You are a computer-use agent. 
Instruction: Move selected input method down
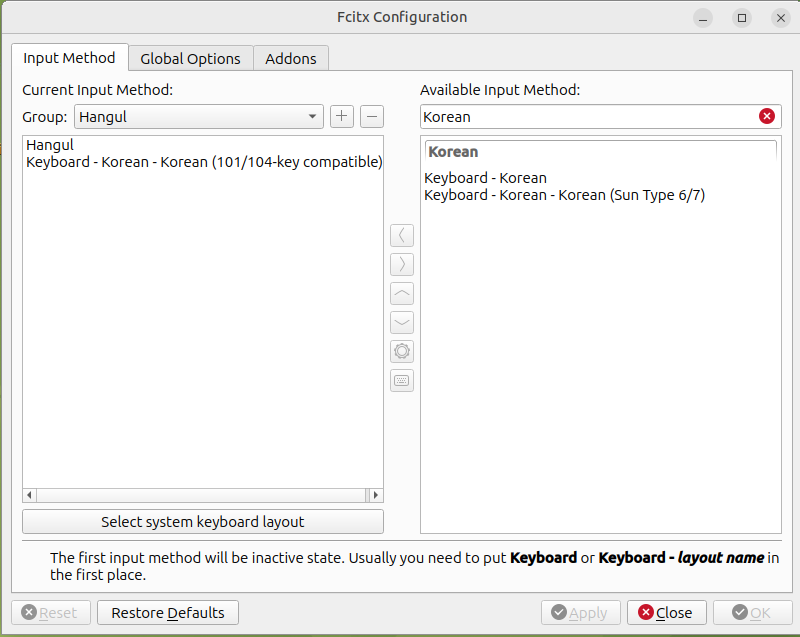[402, 322]
